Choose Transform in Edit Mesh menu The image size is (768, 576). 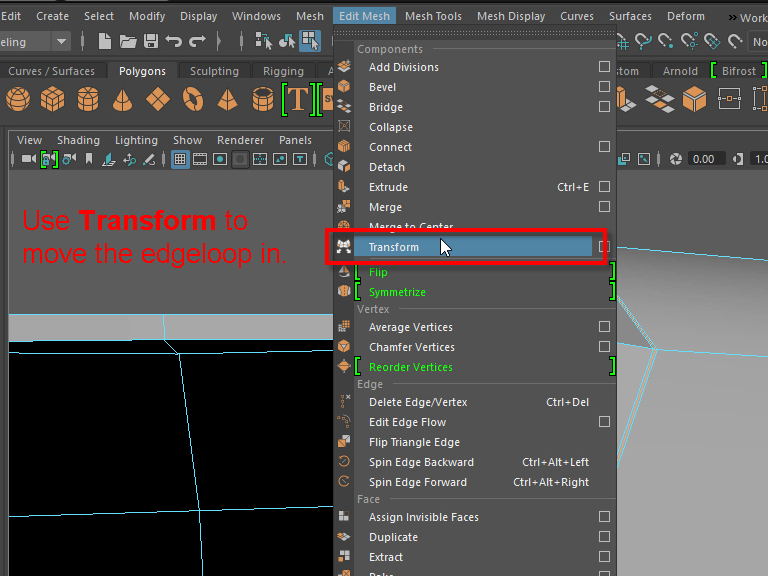click(x=394, y=247)
